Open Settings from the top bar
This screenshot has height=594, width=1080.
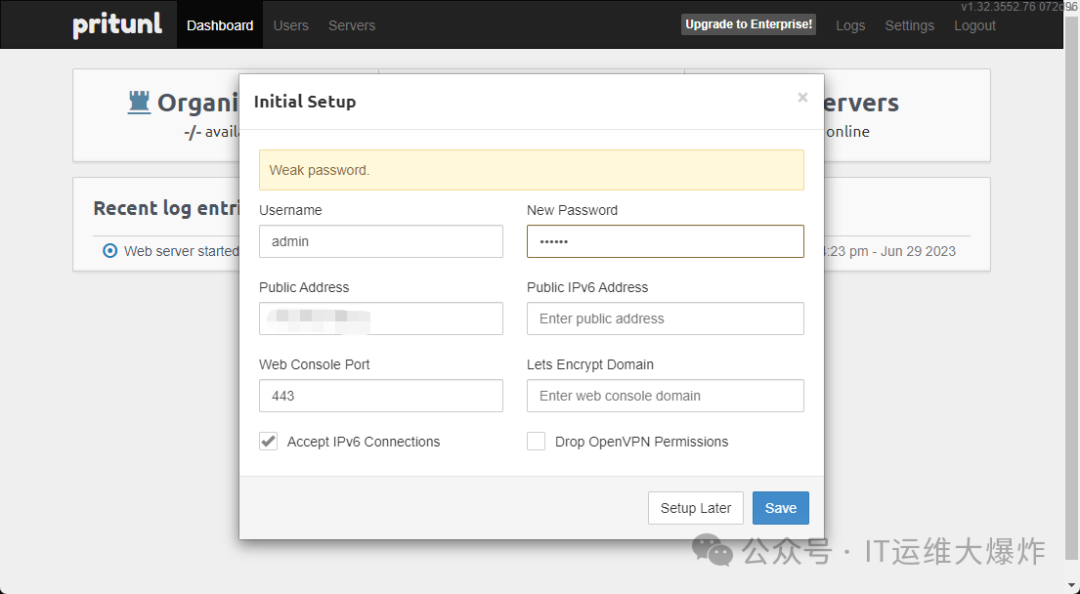click(909, 25)
